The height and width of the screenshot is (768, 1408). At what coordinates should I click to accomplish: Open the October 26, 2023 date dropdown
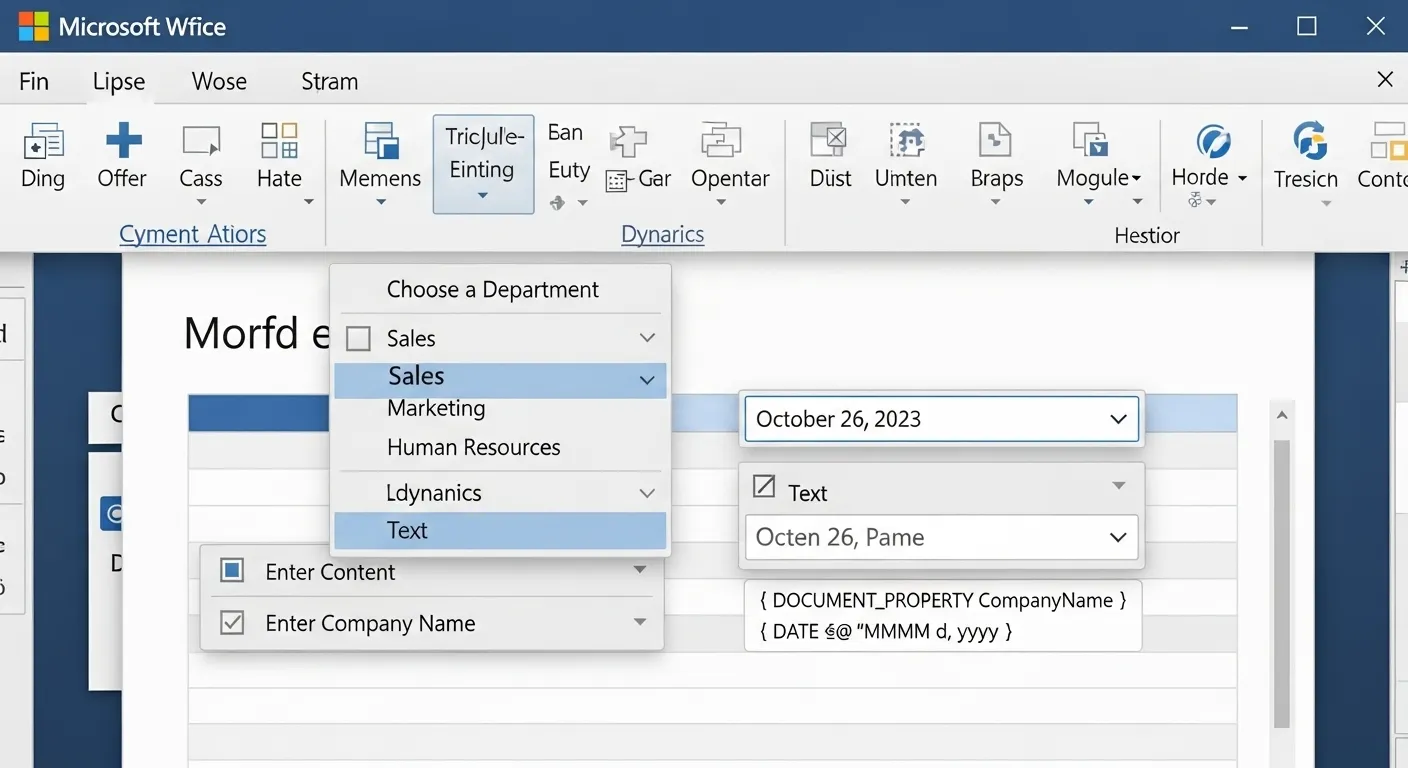tap(1118, 419)
